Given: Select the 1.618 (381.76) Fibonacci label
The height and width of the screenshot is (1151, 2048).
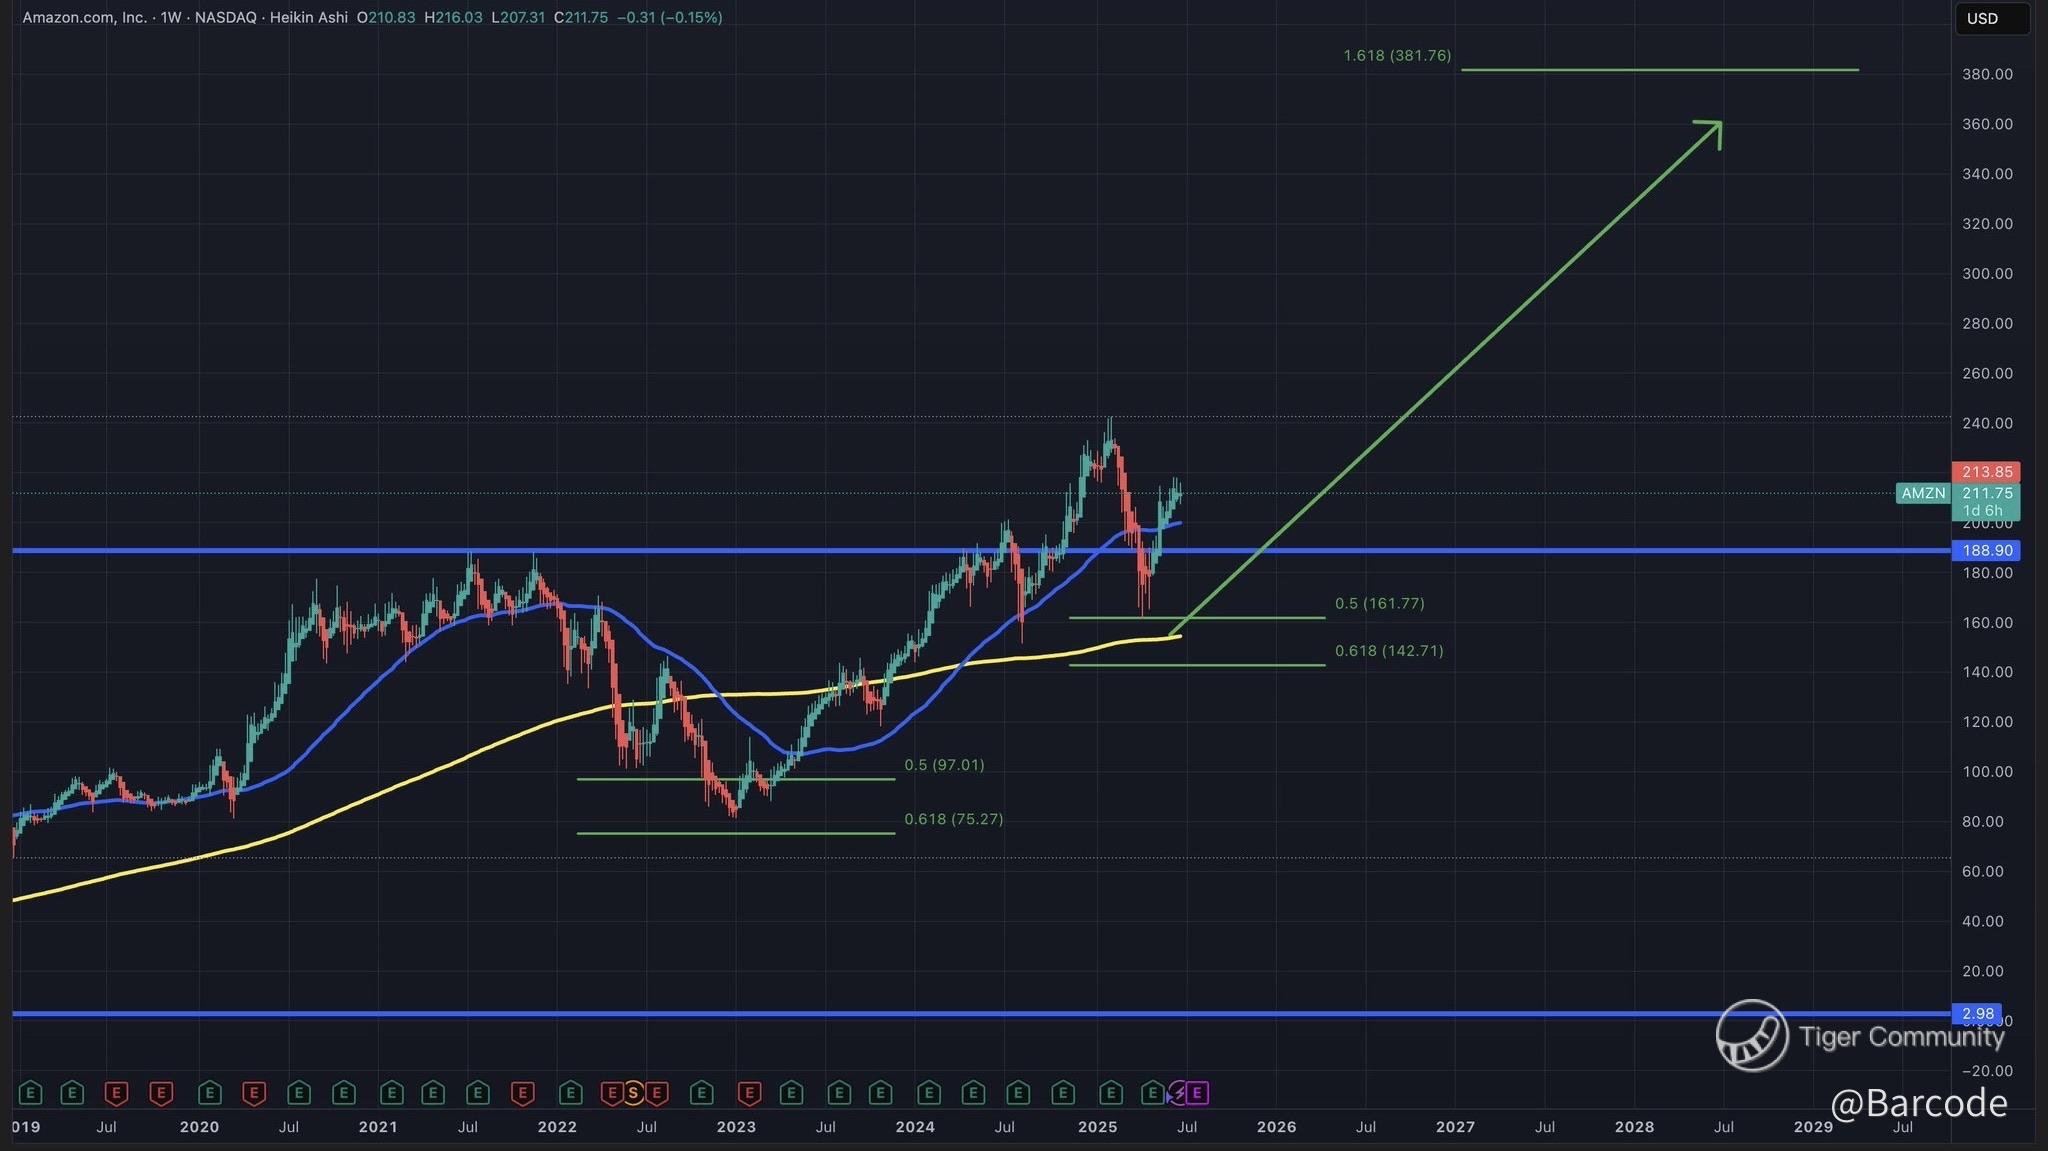Looking at the screenshot, I should pyautogui.click(x=1397, y=56).
